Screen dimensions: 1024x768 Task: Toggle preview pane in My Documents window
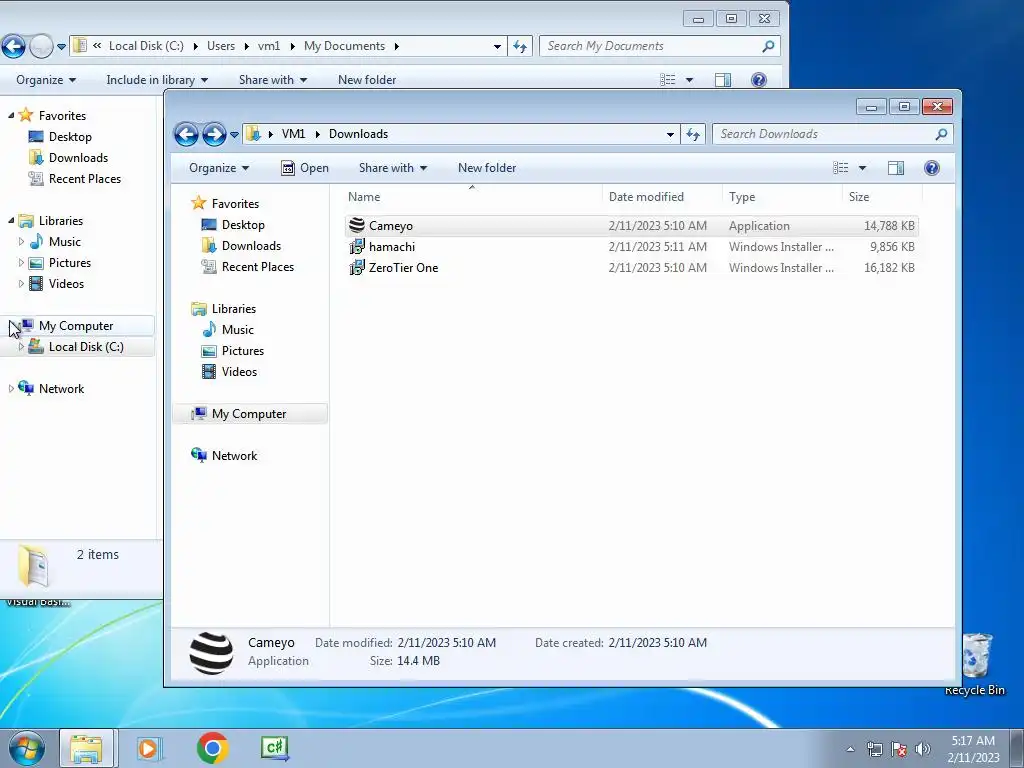click(x=723, y=80)
